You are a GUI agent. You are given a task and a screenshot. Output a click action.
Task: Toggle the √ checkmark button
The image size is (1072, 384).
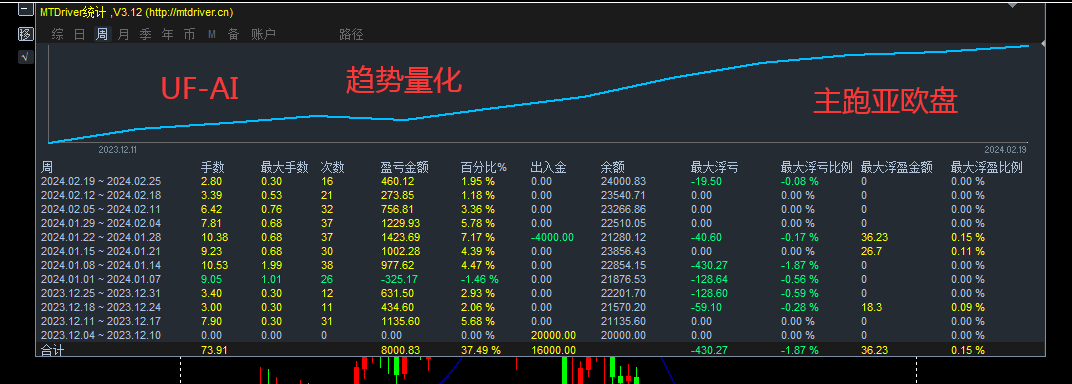pyautogui.click(x=25, y=57)
